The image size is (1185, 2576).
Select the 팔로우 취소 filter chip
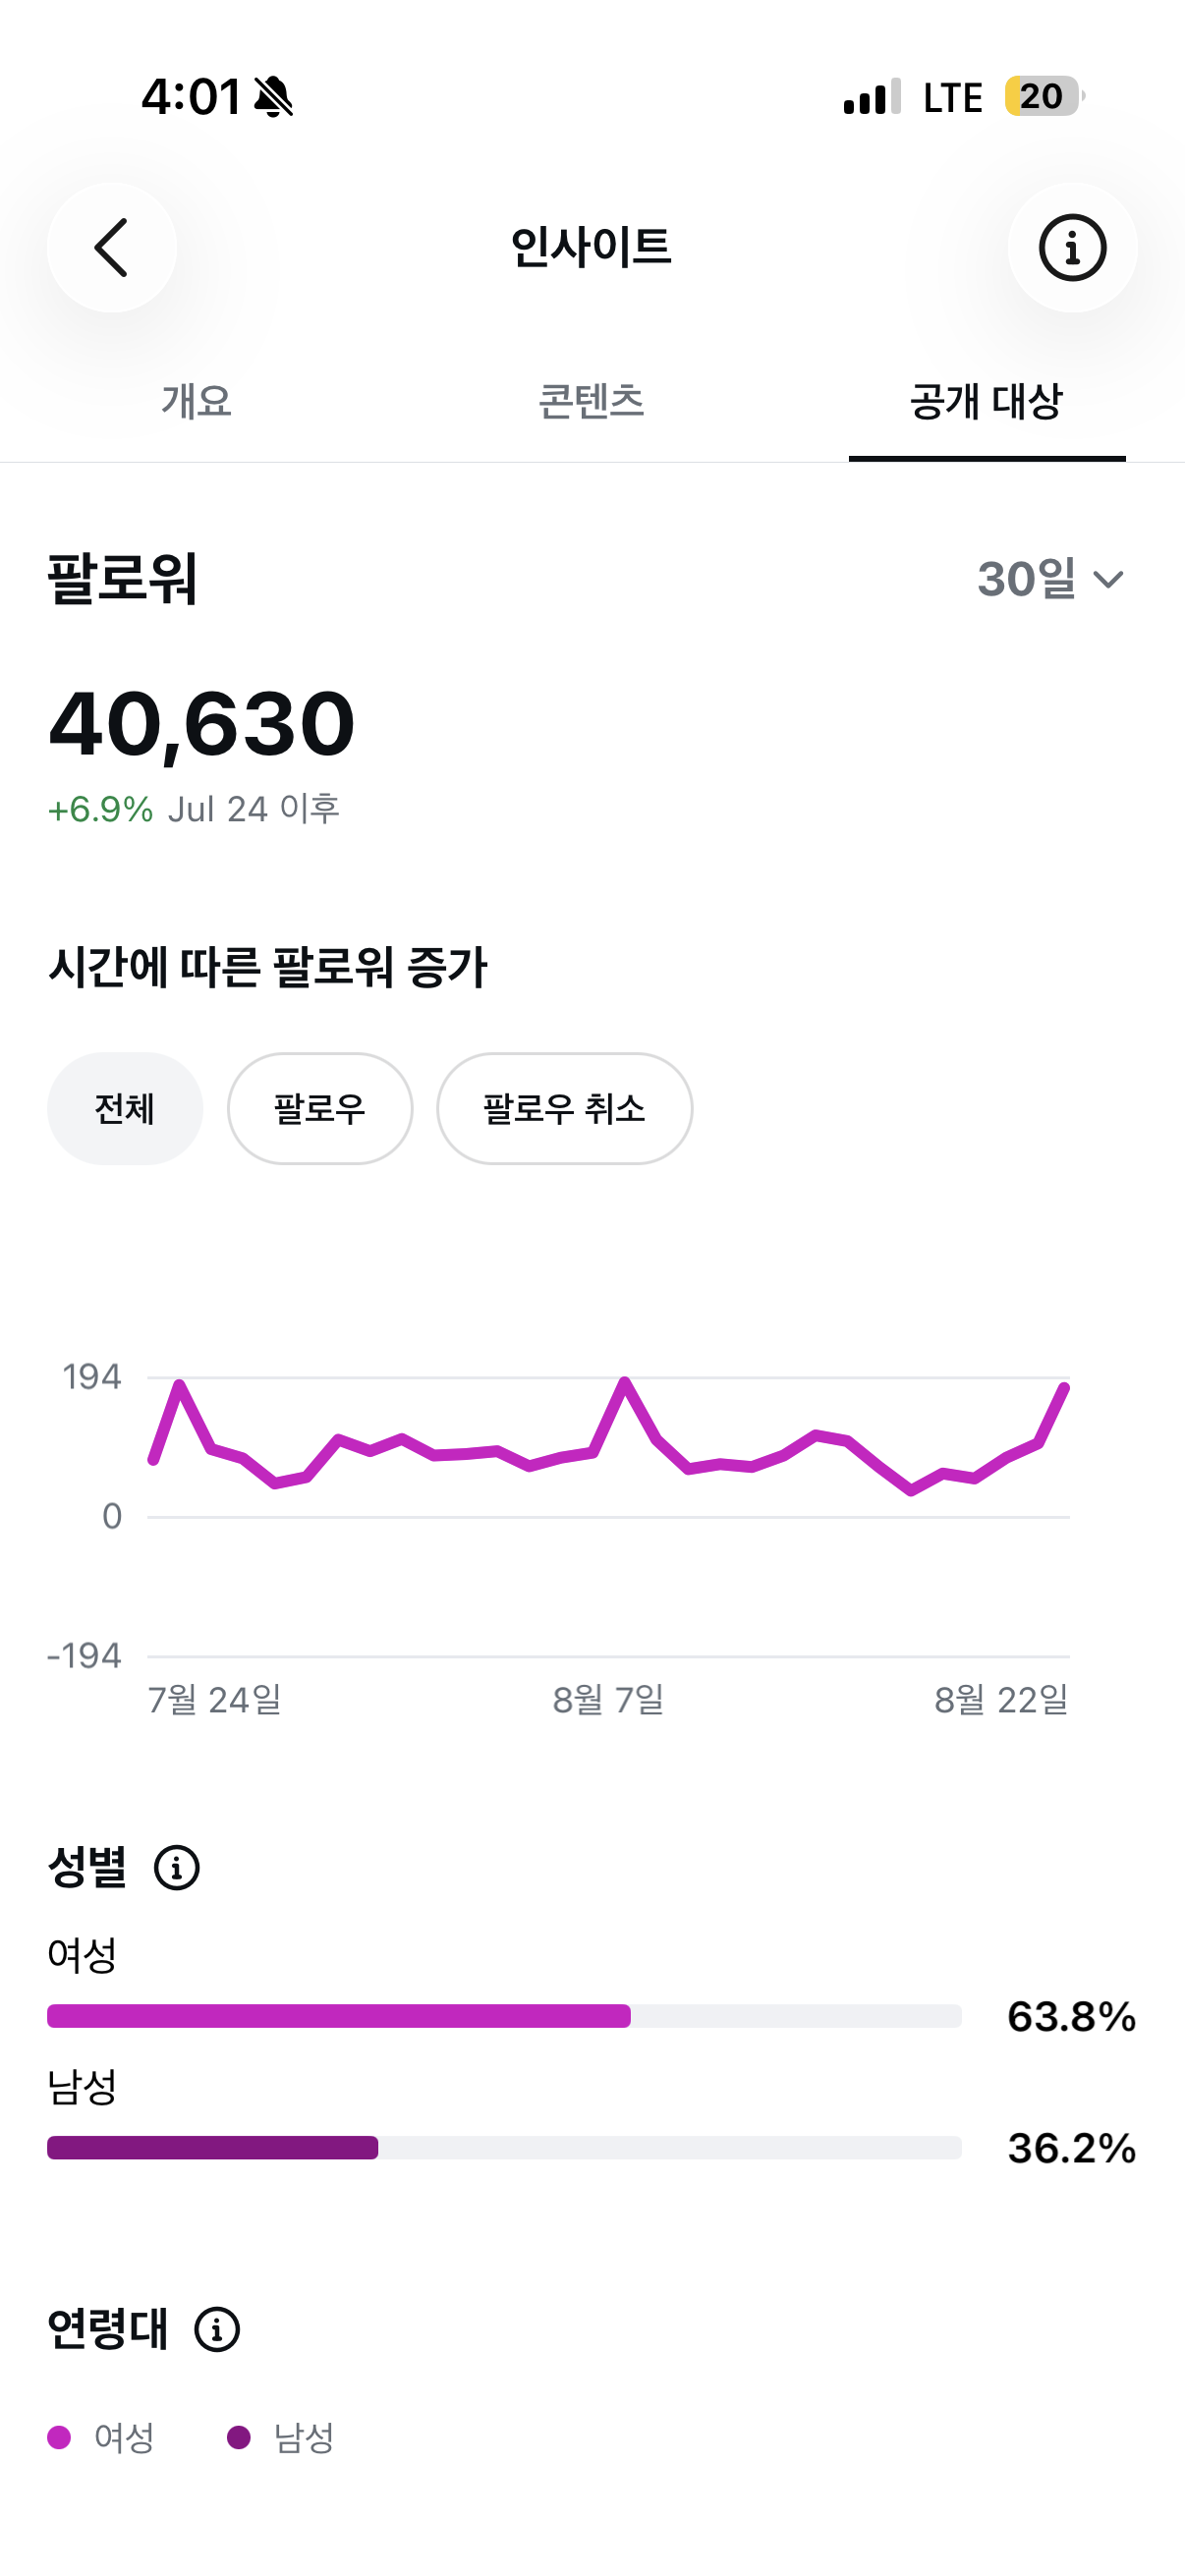[x=564, y=1108]
